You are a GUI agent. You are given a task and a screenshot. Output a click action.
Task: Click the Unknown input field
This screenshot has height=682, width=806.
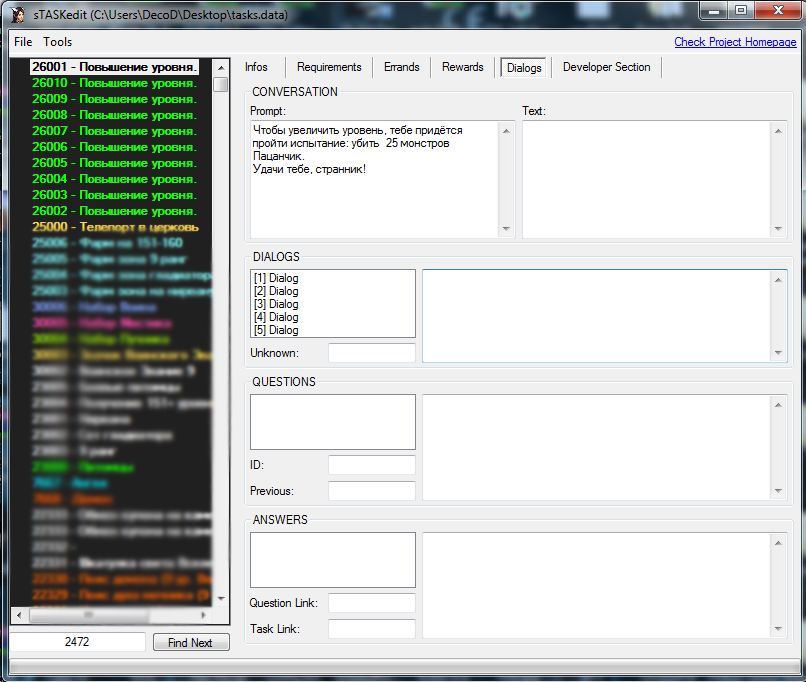pyautogui.click(x=371, y=353)
